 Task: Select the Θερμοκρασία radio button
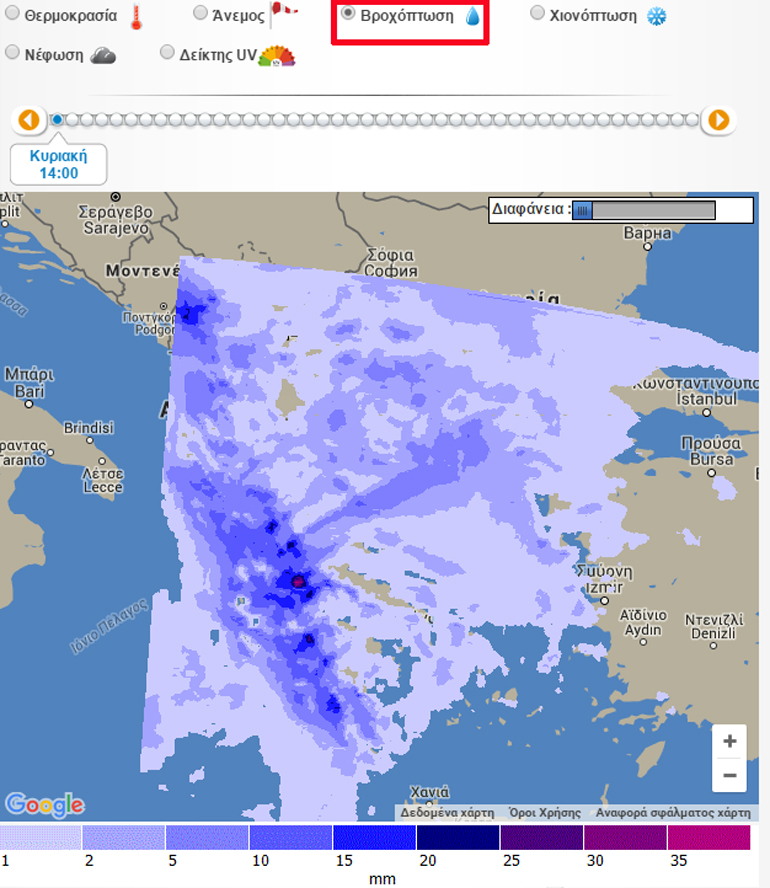pos(13,14)
